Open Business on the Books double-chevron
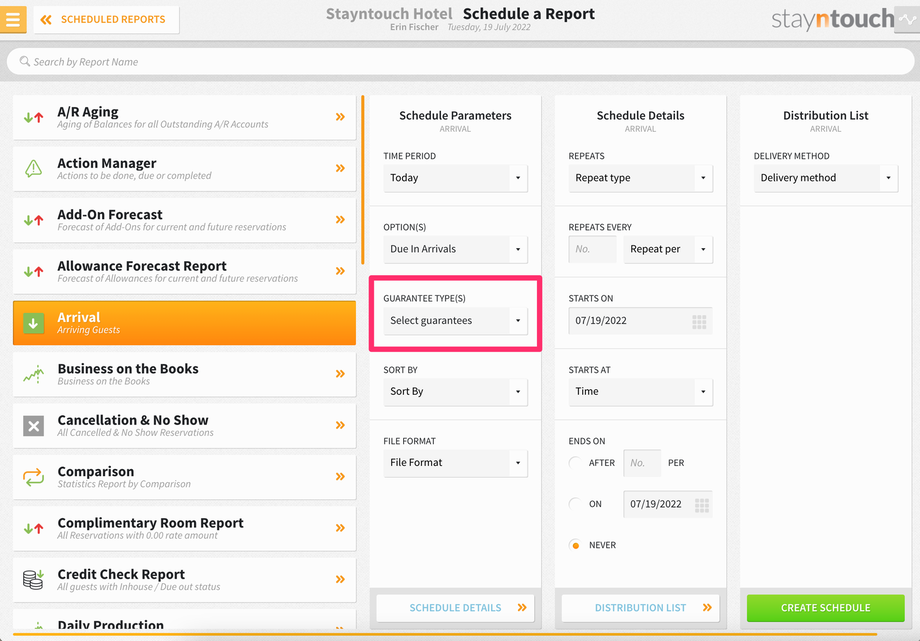 pos(340,374)
